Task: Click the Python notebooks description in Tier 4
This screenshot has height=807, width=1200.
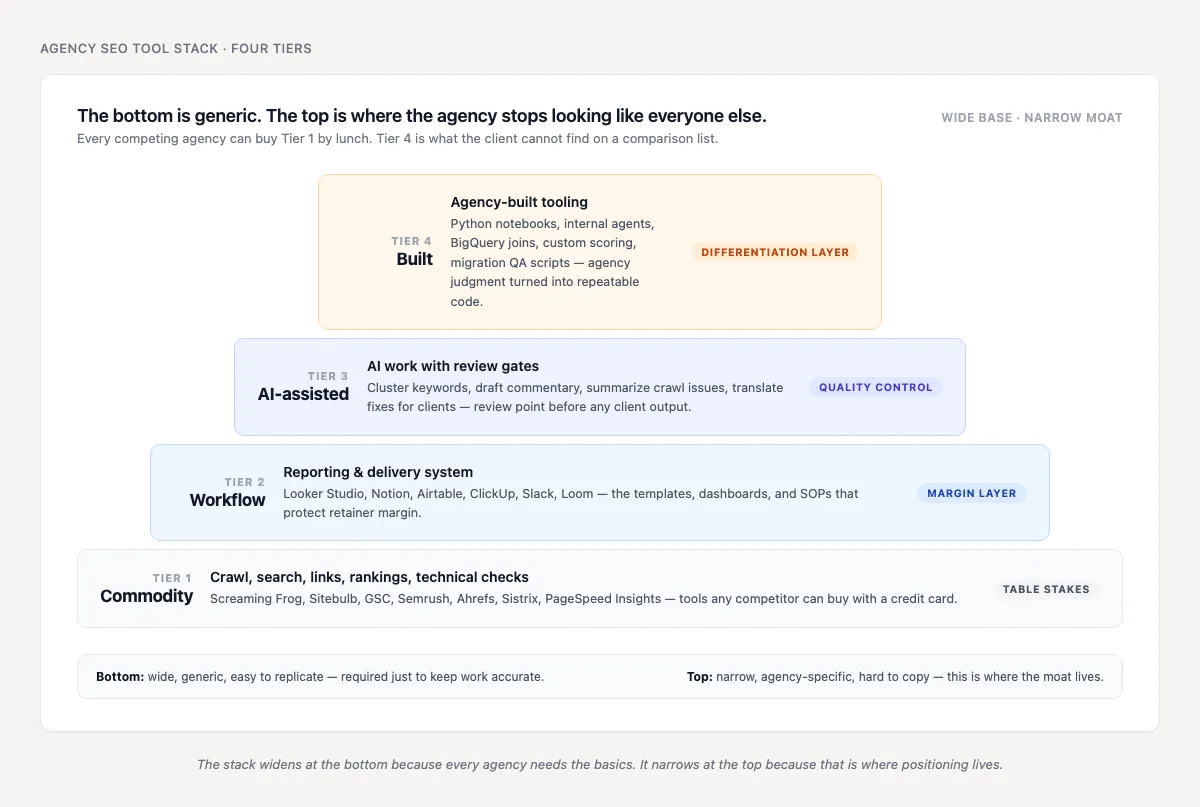Action: (x=553, y=262)
